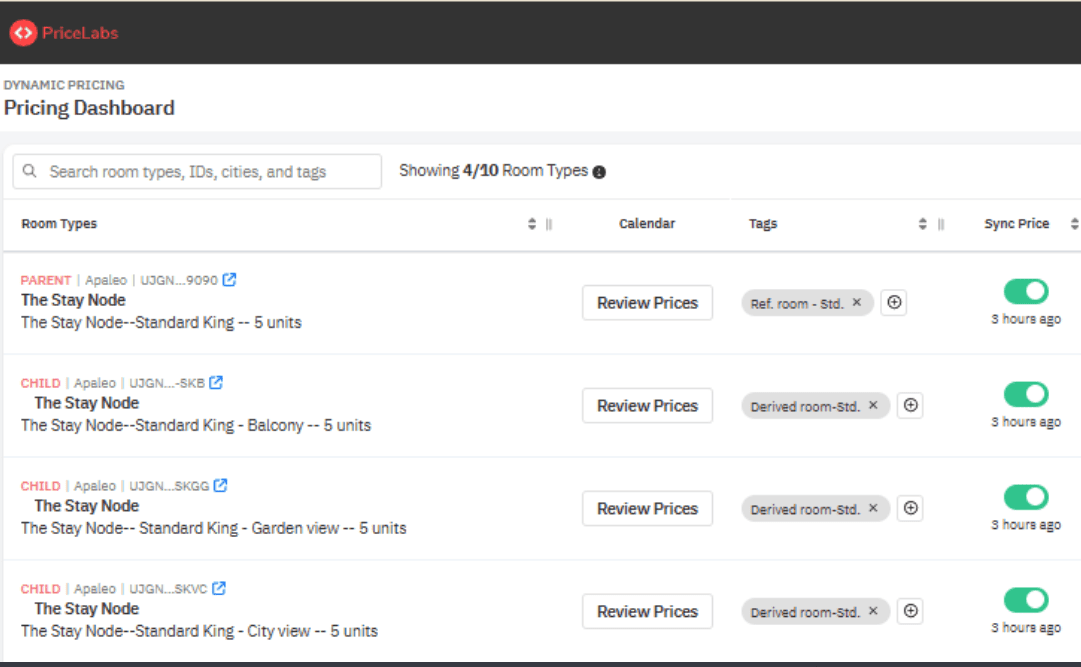Open external link for UJGN...9090 listing
Screen dimensions: 1081x667
pos(229,279)
